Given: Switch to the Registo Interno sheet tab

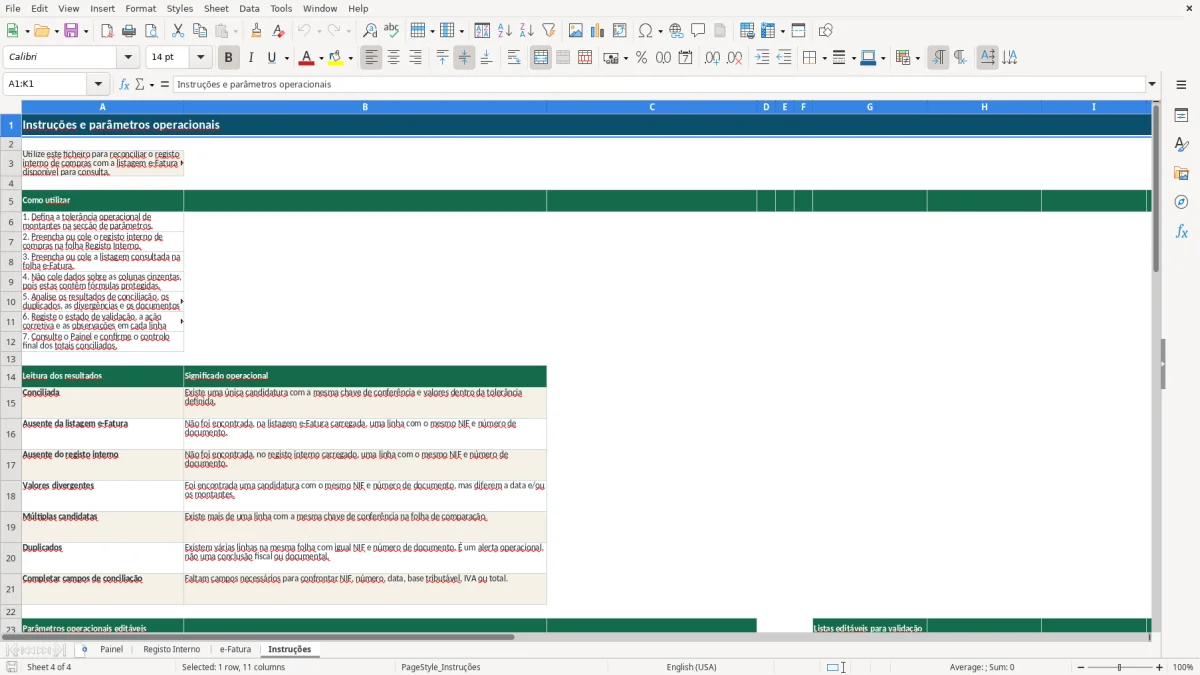Looking at the screenshot, I should point(172,649).
